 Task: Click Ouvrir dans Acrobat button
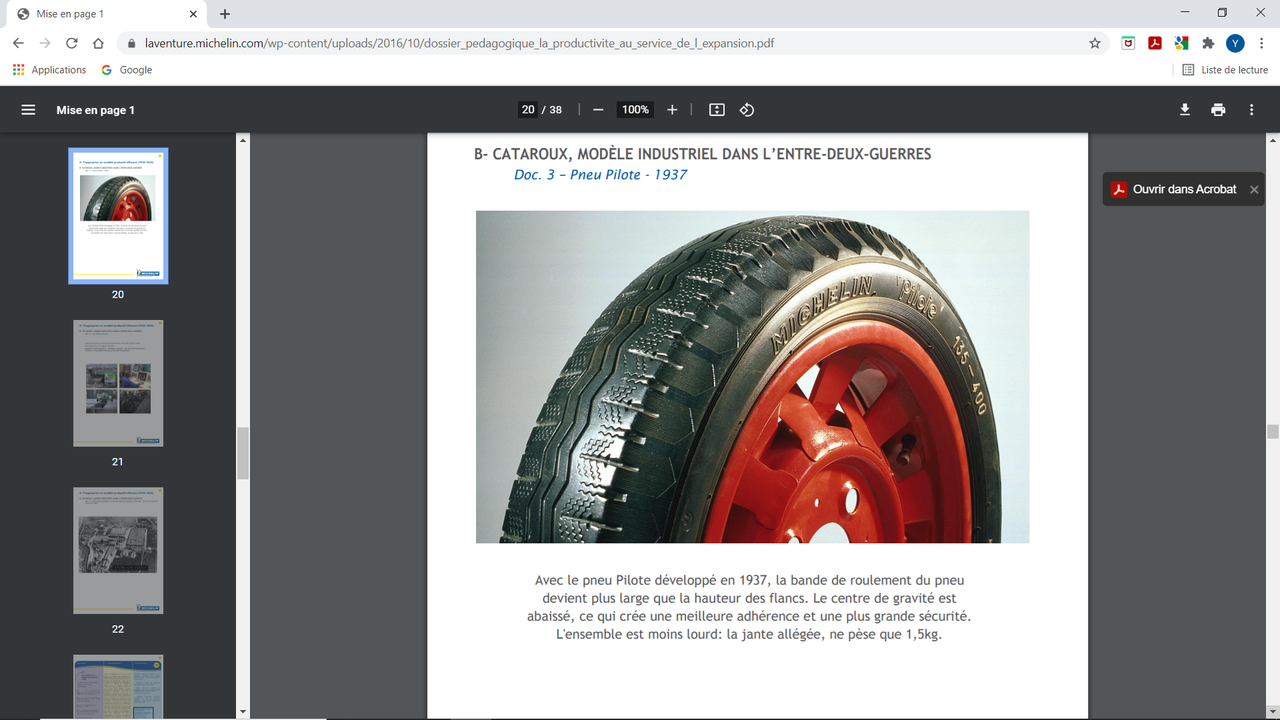pyautogui.click(x=1173, y=189)
